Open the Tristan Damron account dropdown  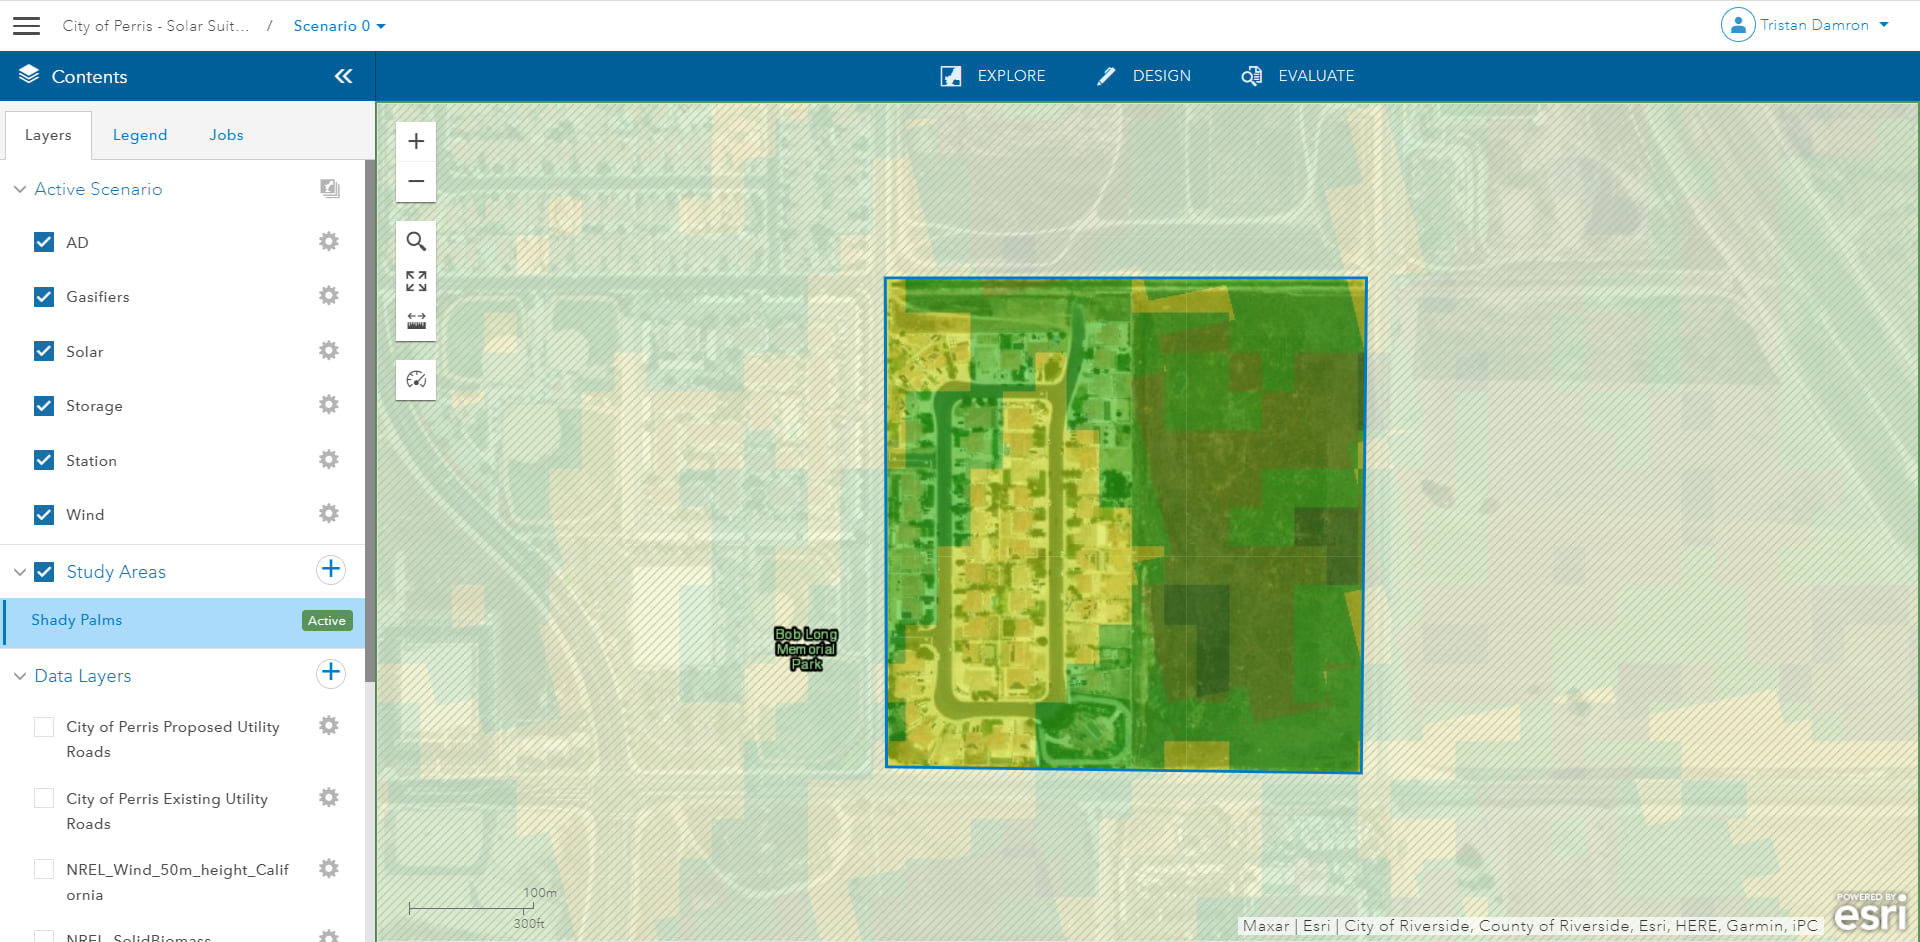point(1824,25)
